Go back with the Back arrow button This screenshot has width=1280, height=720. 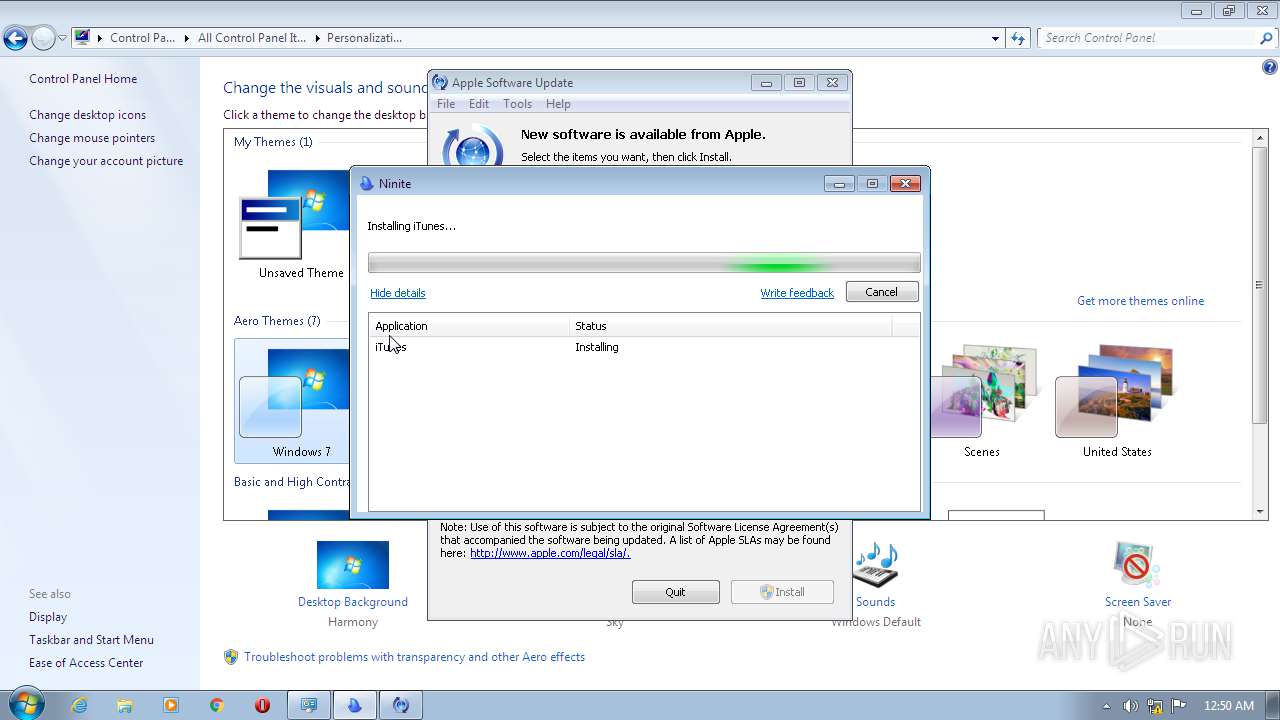(x=15, y=39)
